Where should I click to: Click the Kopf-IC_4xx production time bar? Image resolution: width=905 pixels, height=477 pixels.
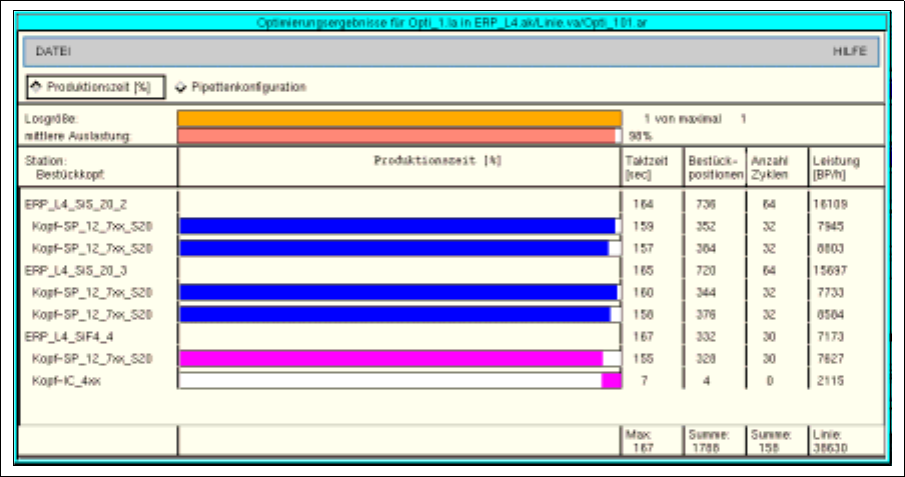(400, 381)
